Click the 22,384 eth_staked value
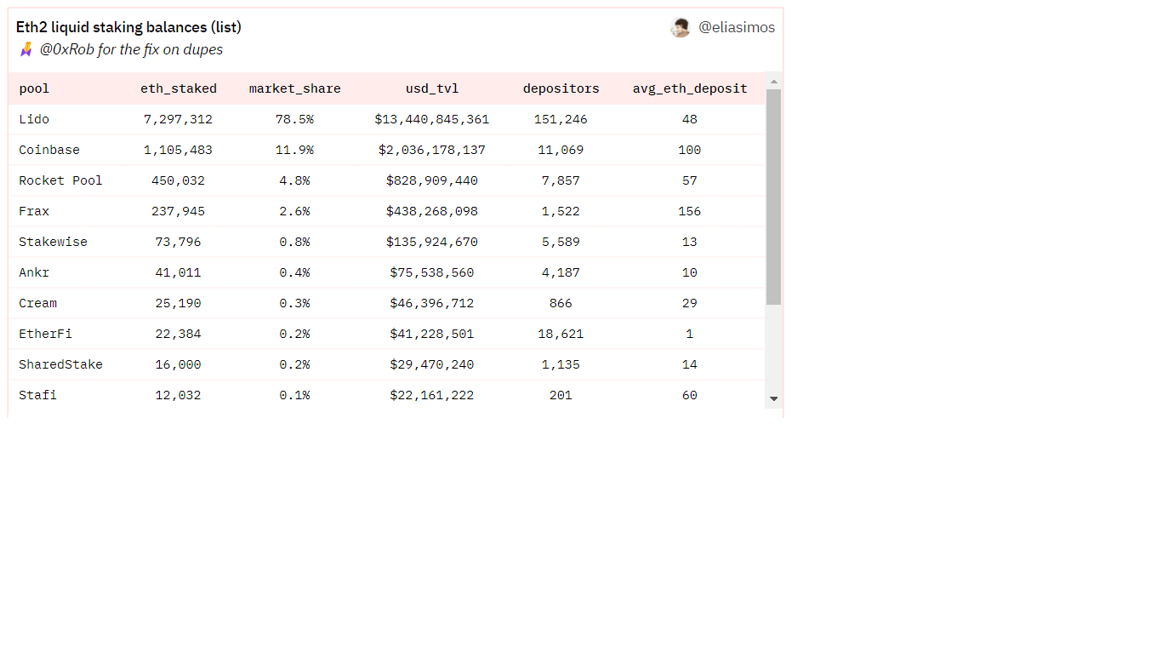The width and height of the screenshot is (1152, 648). (178, 334)
